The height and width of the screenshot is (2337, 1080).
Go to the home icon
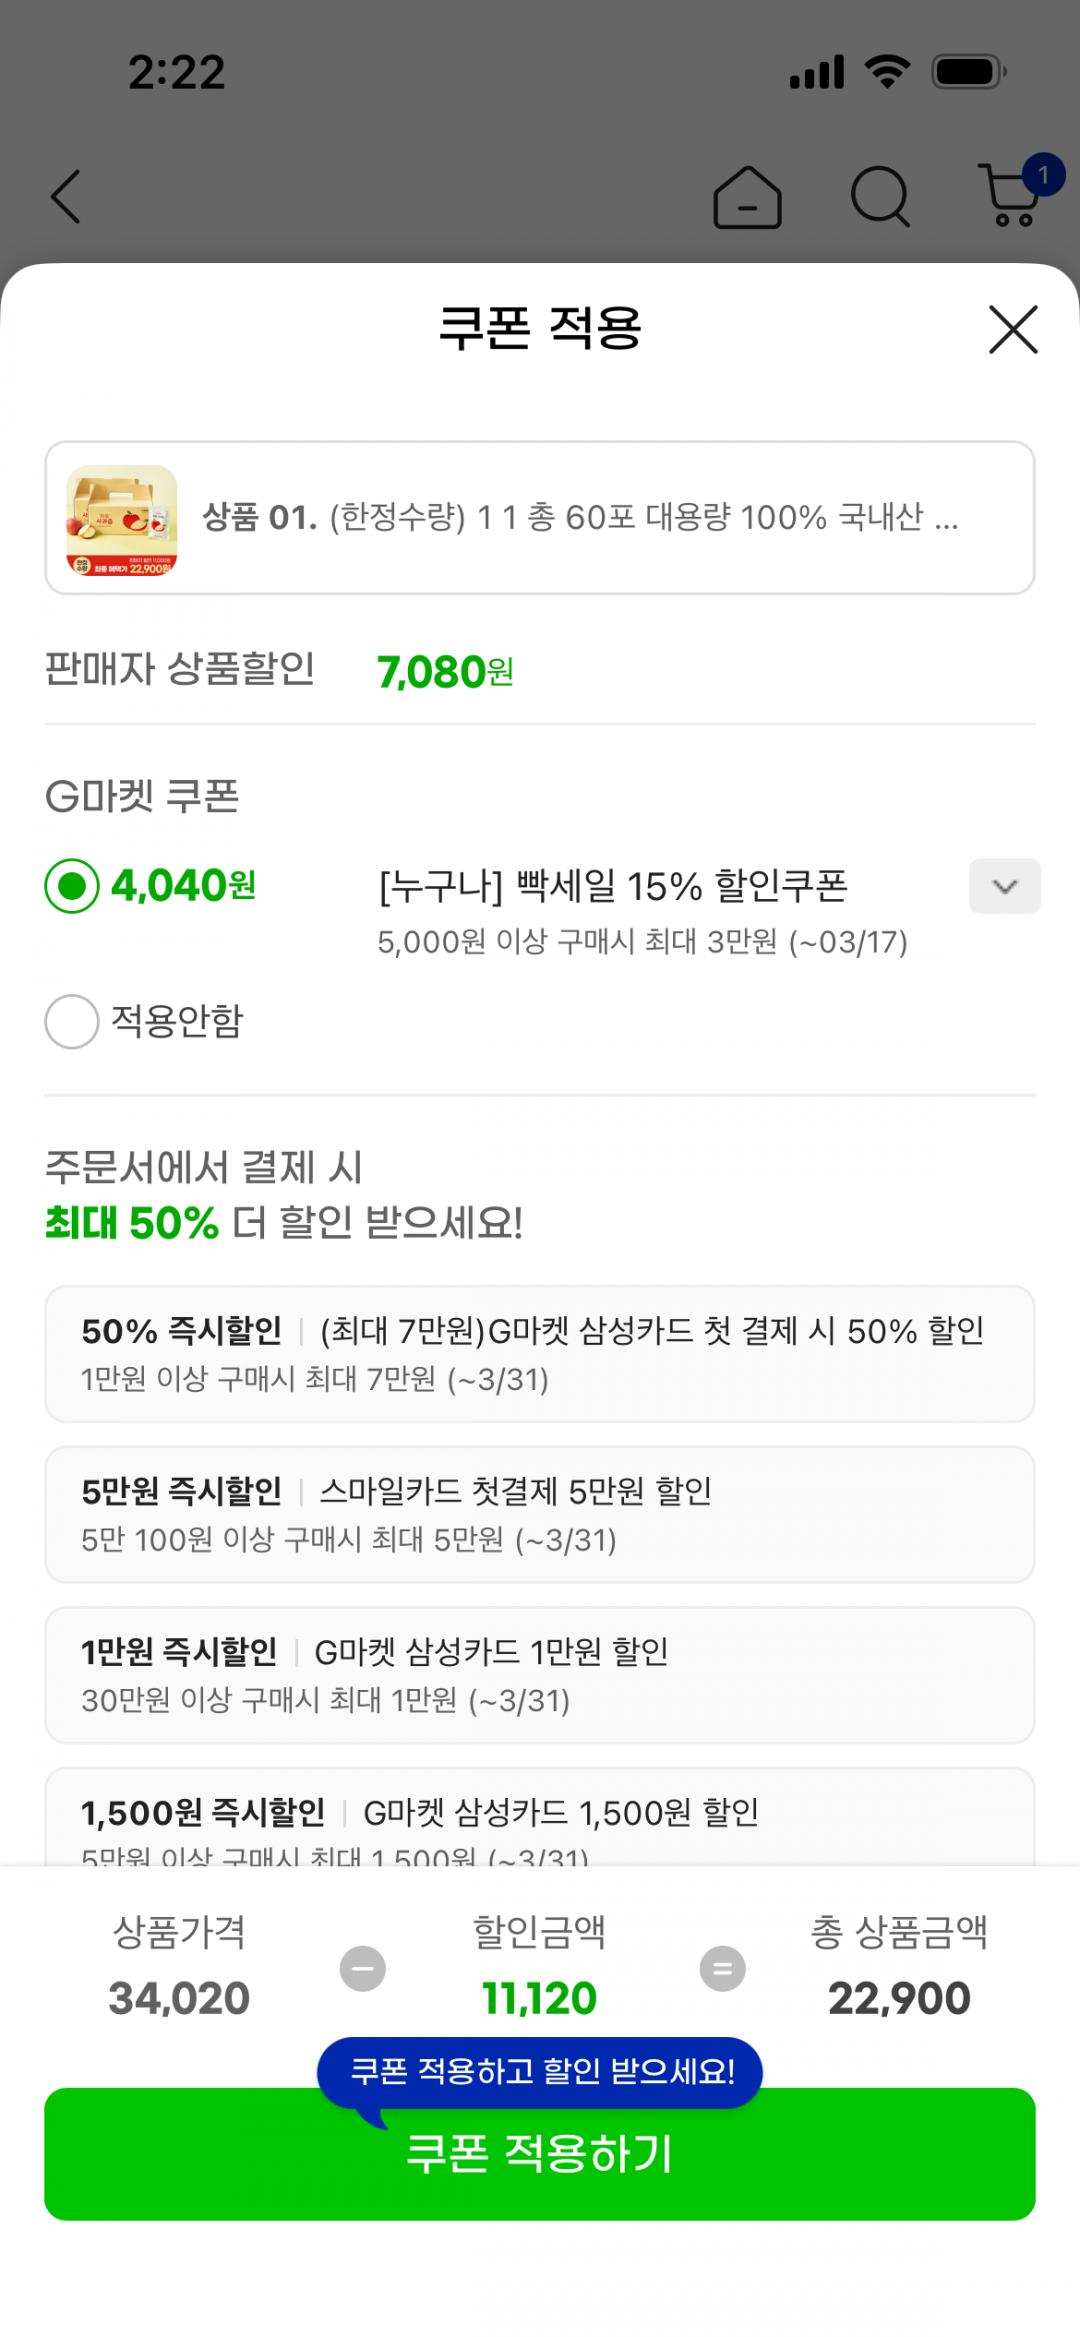(x=747, y=197)
